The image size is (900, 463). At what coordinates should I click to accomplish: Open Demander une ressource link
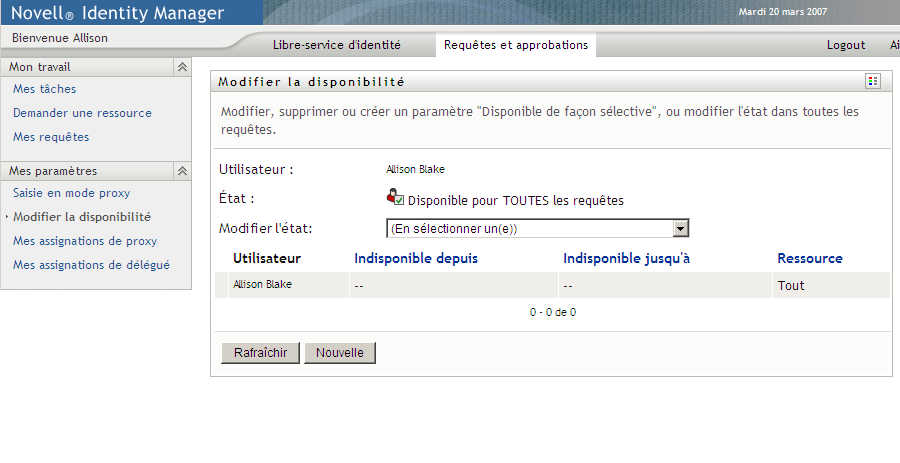pos(82,113)
